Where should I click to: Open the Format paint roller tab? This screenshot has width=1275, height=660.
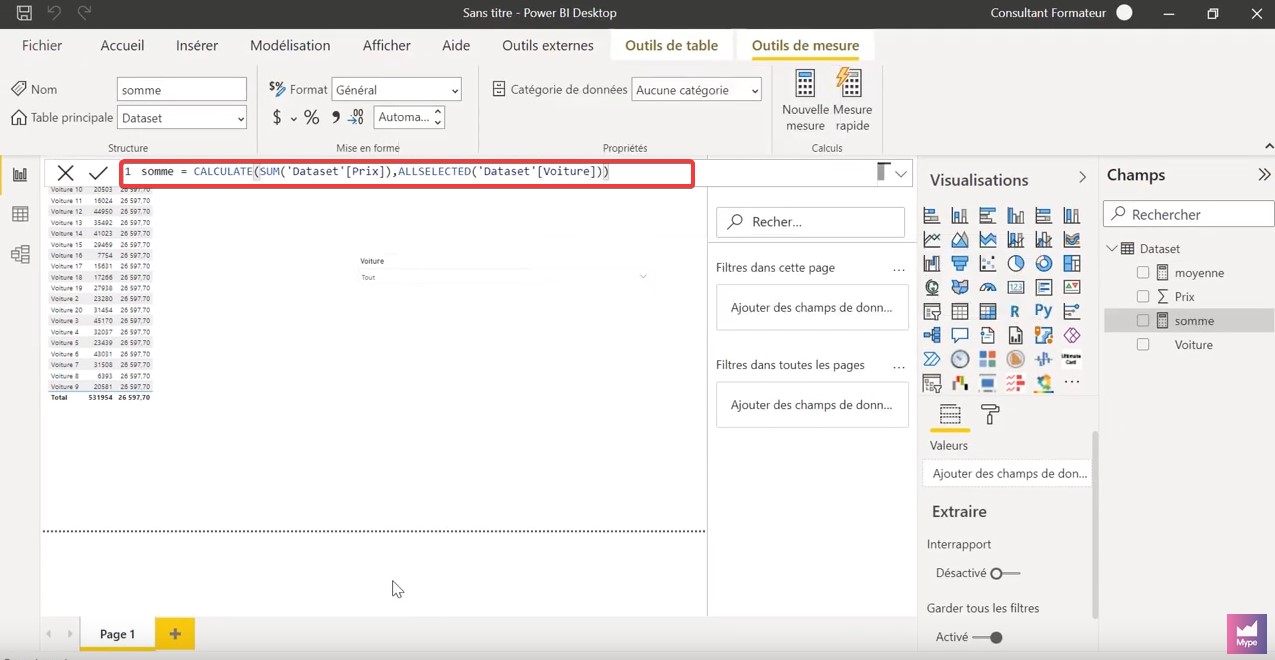tap(990, 414)
